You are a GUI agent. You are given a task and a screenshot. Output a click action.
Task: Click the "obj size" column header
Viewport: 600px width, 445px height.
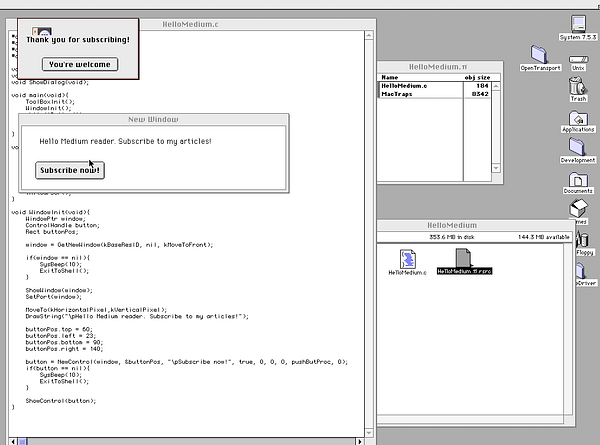tap(477, 77)
